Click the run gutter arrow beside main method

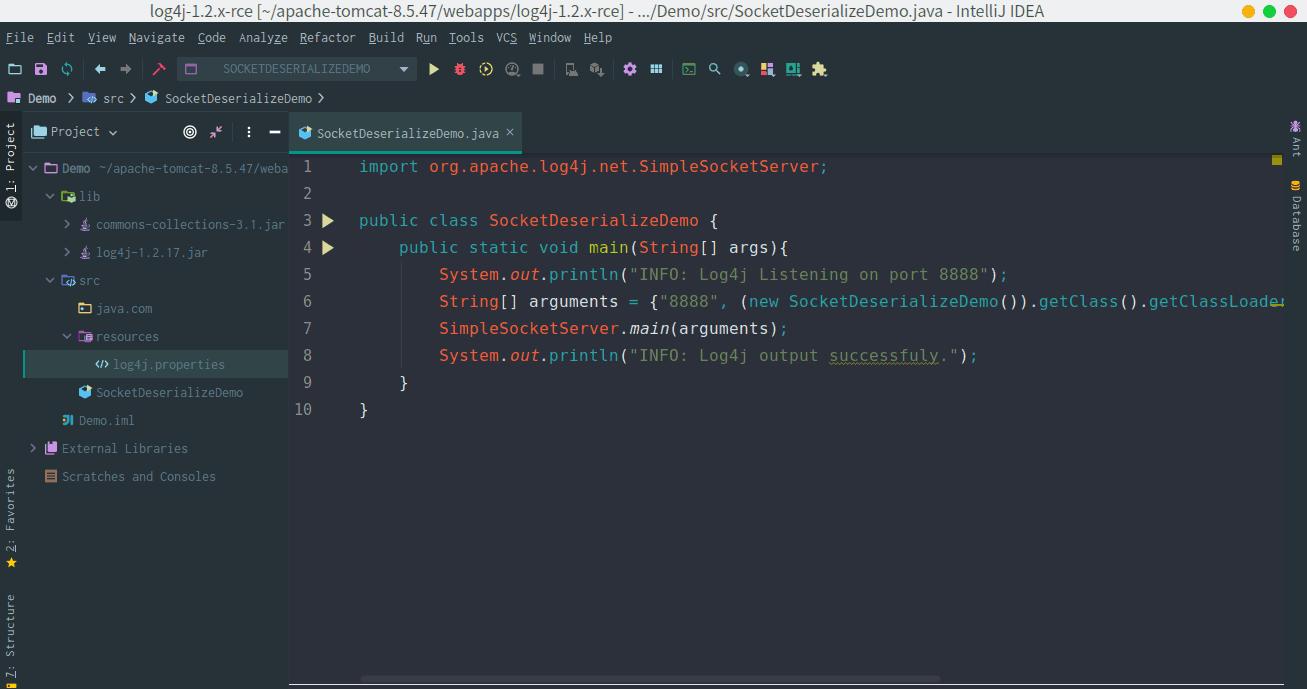click(x=328, y=247)
